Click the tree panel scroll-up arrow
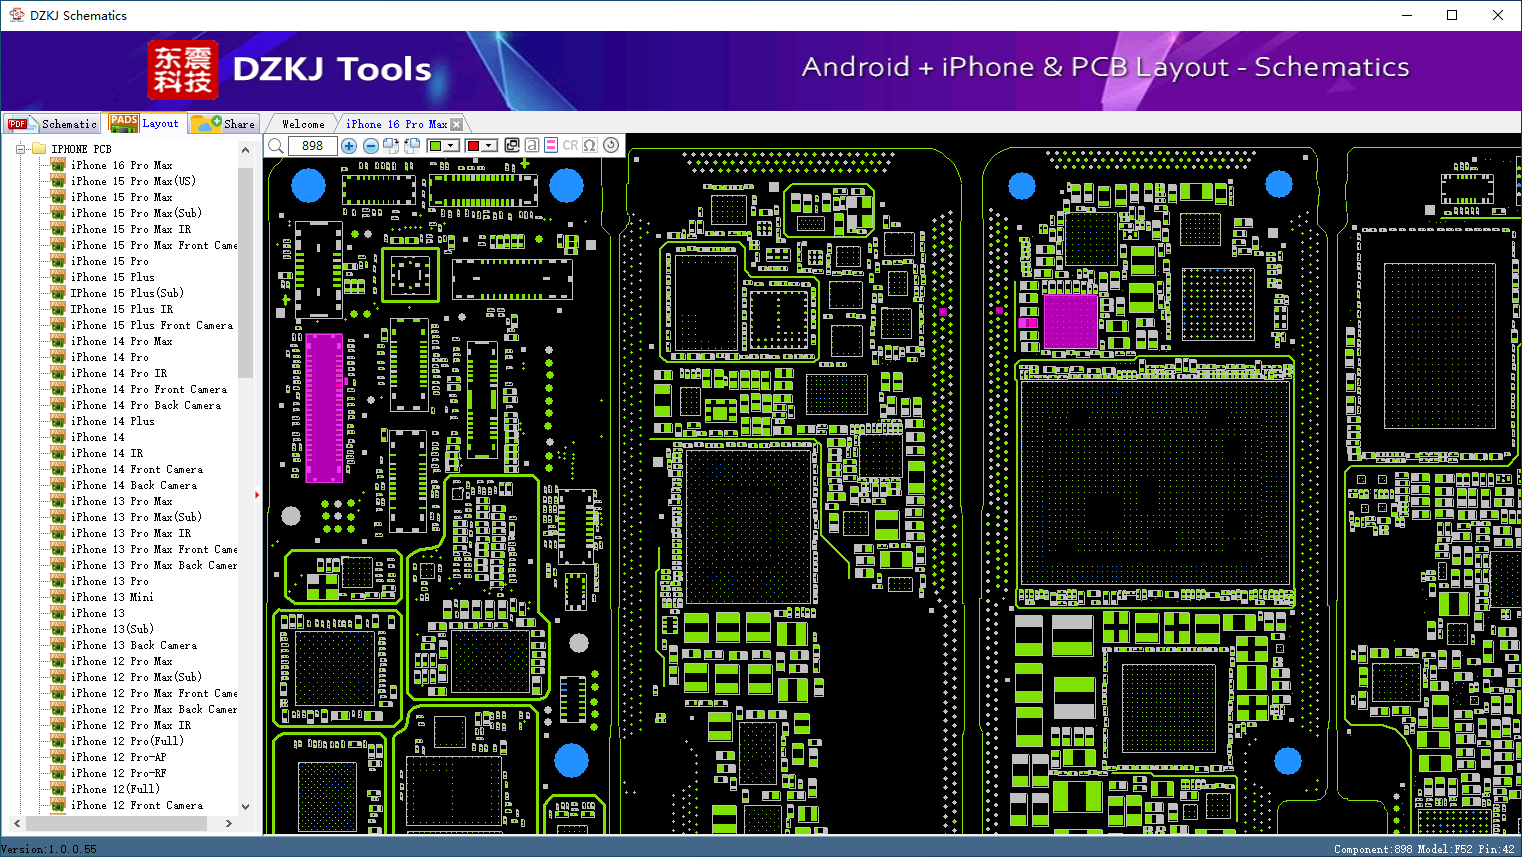This screenshot has height=857, width=1522. pyautogui.click(x=246, y=150)
